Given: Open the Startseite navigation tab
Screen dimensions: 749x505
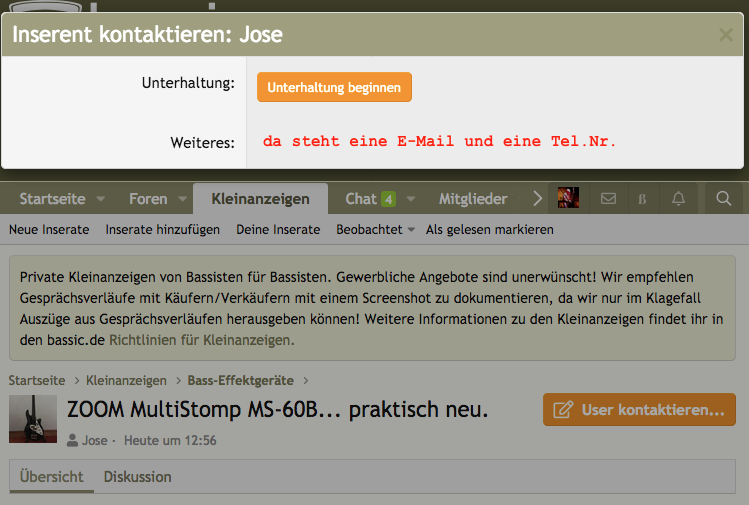Looking at the screenshot, I should (52, 199).
